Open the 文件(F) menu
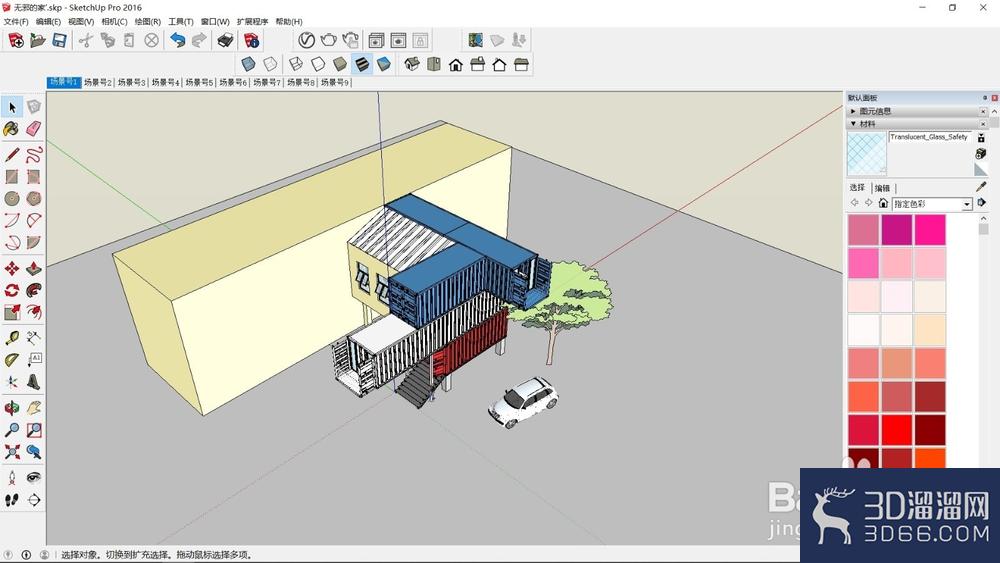1000x563 pixels. (16, 21)
